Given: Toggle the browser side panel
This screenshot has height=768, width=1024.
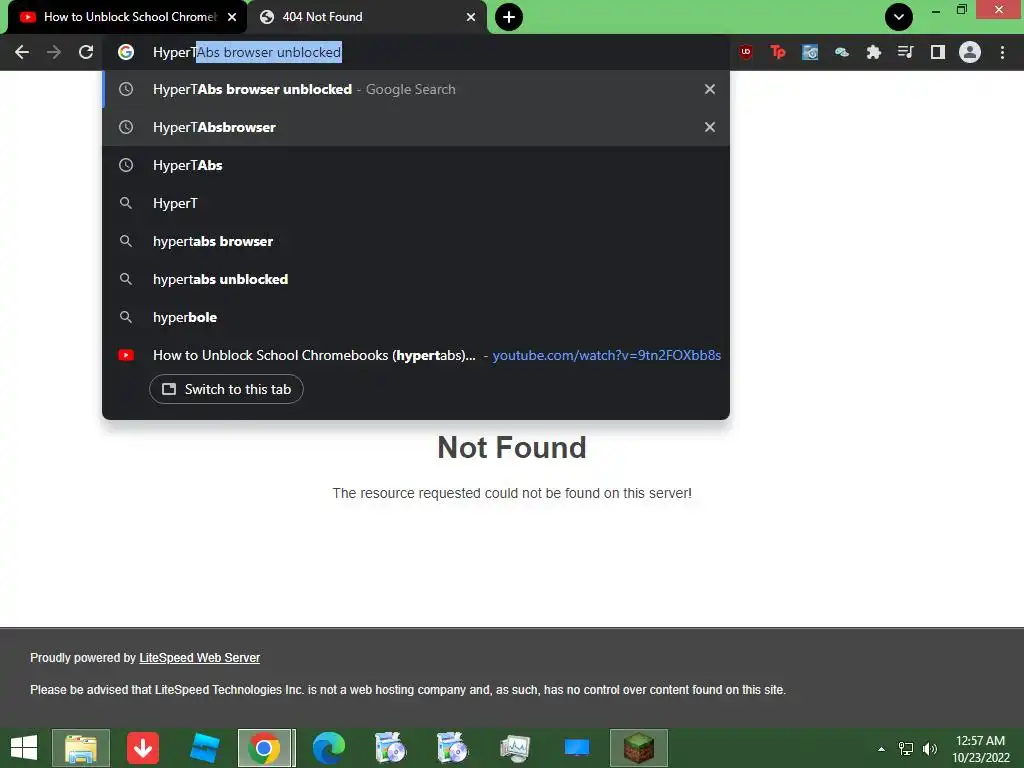Looking at the screenshot, I should coord(938,52).
